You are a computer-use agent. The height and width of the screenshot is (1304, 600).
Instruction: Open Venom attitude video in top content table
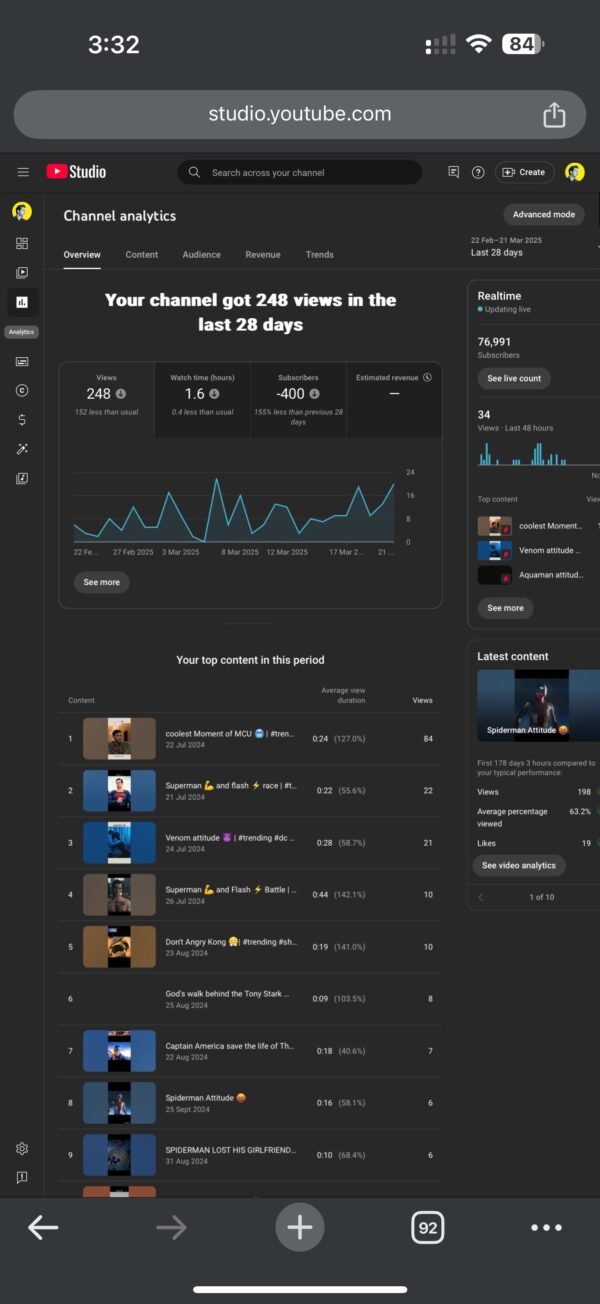pos(250,843)
